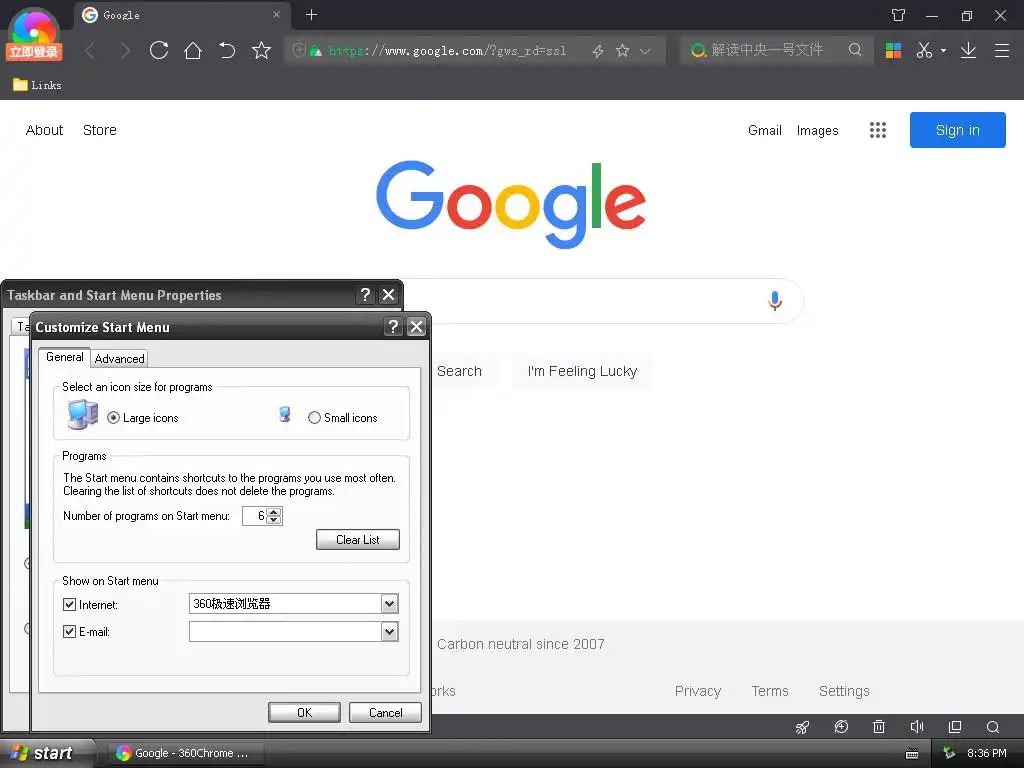The image size is (1024, 768).
Task: Open the browser hamburger main menu
Action: (1002, 50)
